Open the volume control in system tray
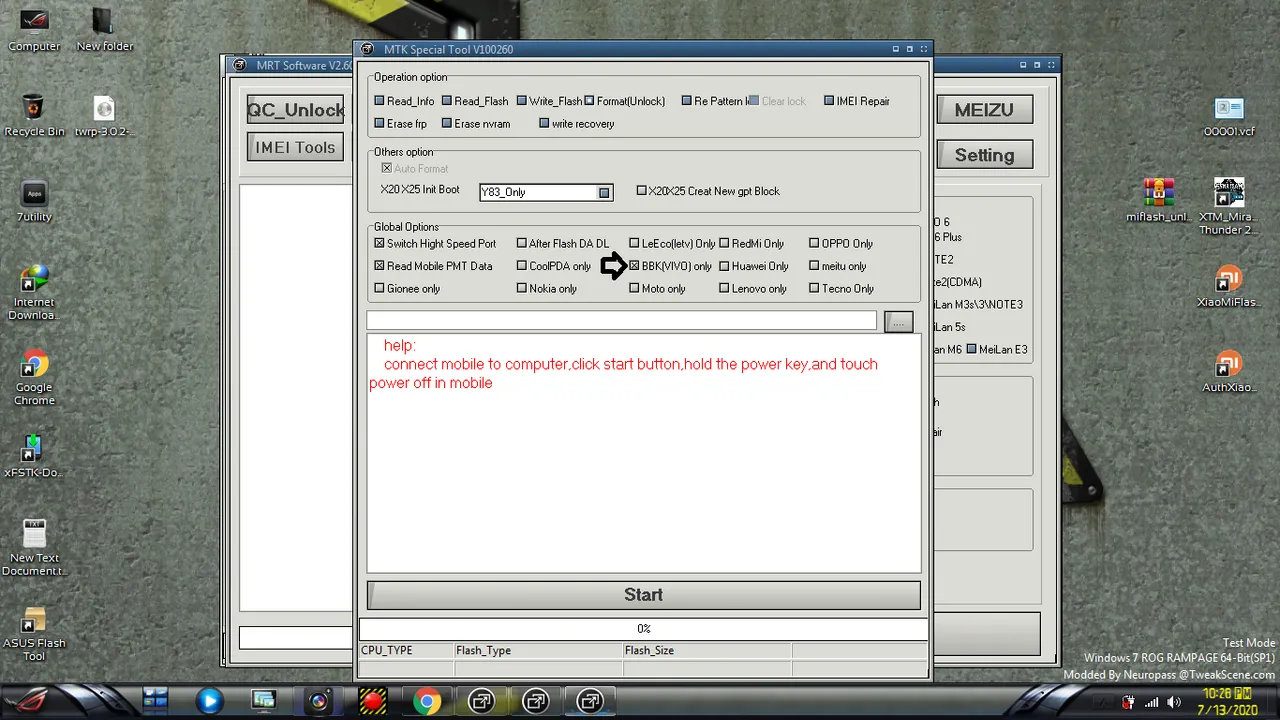 (1176, 702)
